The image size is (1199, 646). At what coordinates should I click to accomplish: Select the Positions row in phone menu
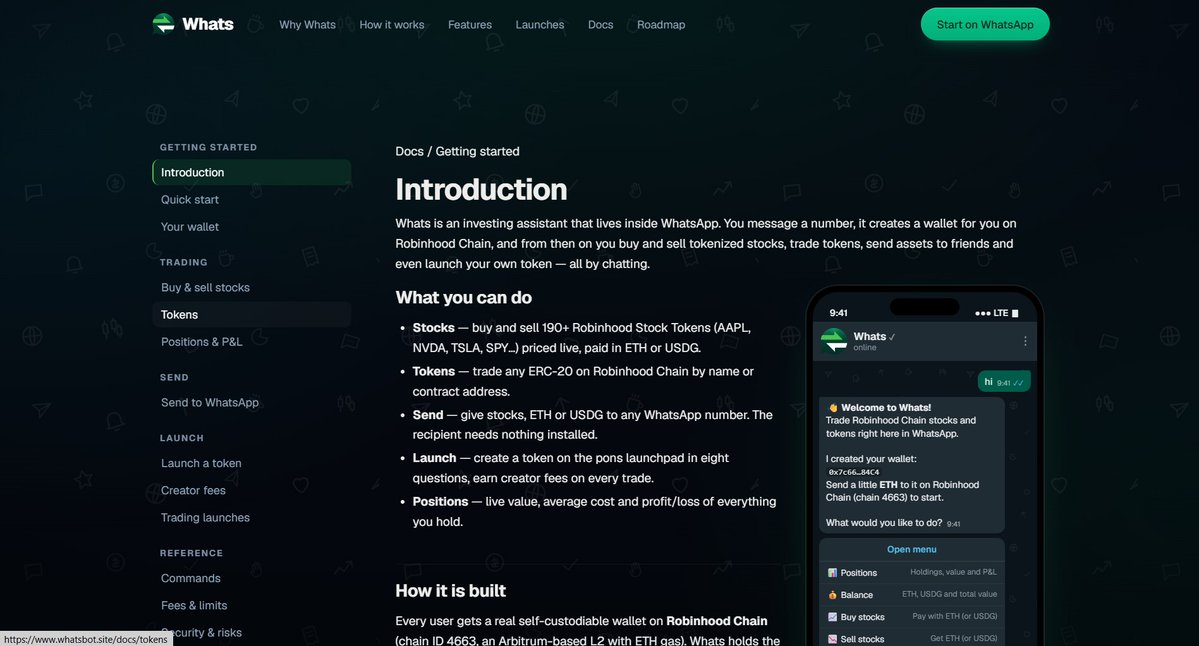point(911,572)
